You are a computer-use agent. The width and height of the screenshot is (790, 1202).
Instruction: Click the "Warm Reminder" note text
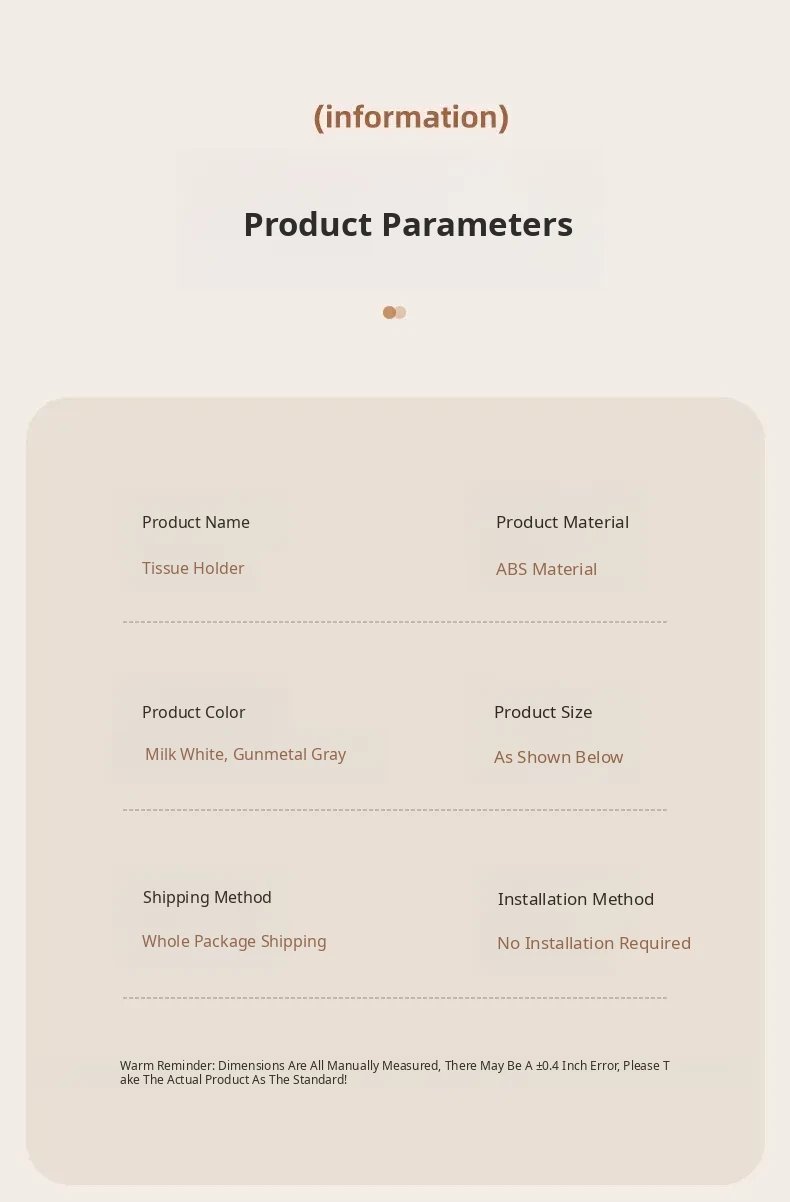(394, 1072)
